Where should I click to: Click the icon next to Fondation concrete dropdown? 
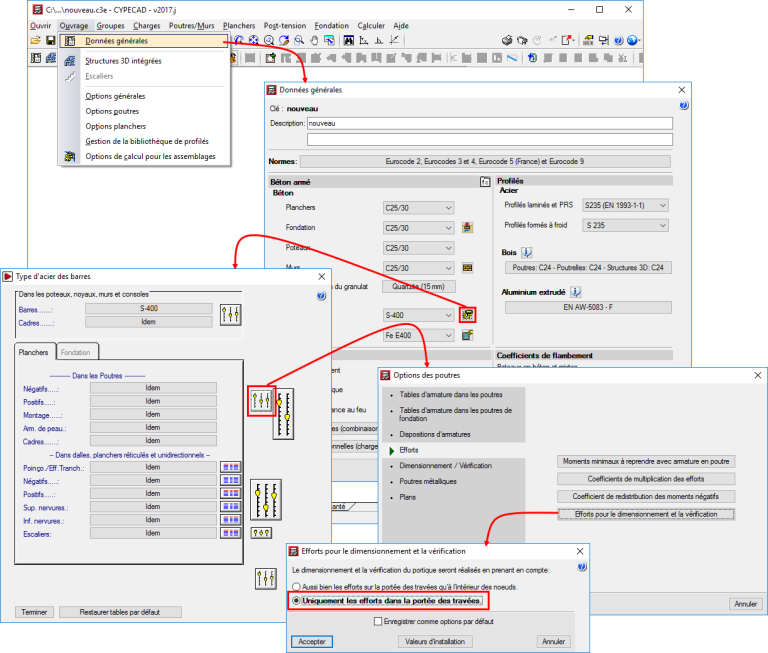[468, 228]
